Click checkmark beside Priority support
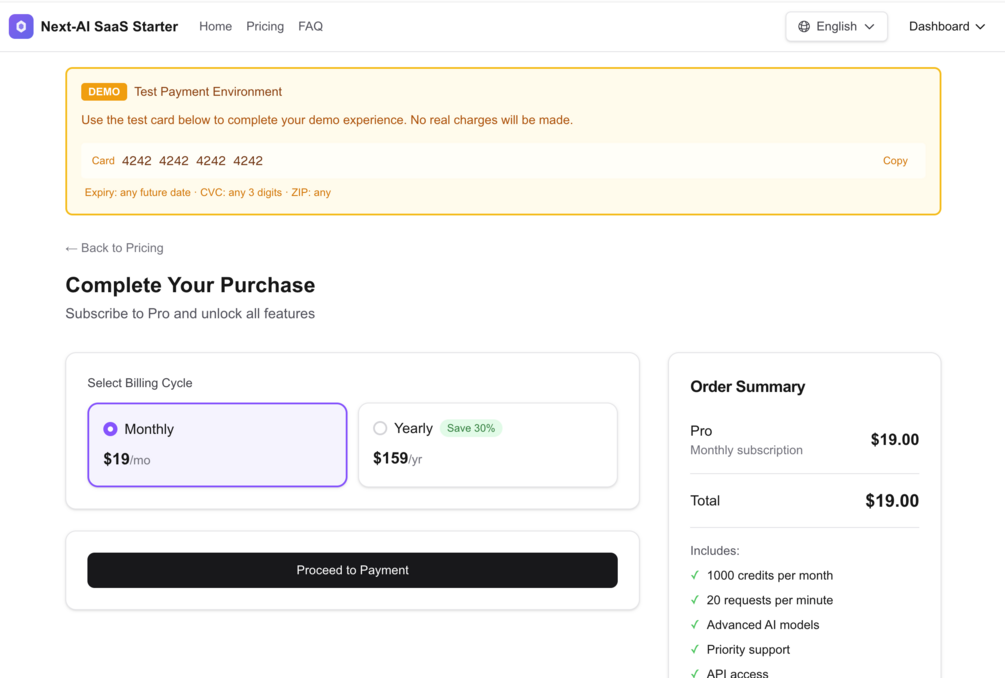 (x=695, y=649)
